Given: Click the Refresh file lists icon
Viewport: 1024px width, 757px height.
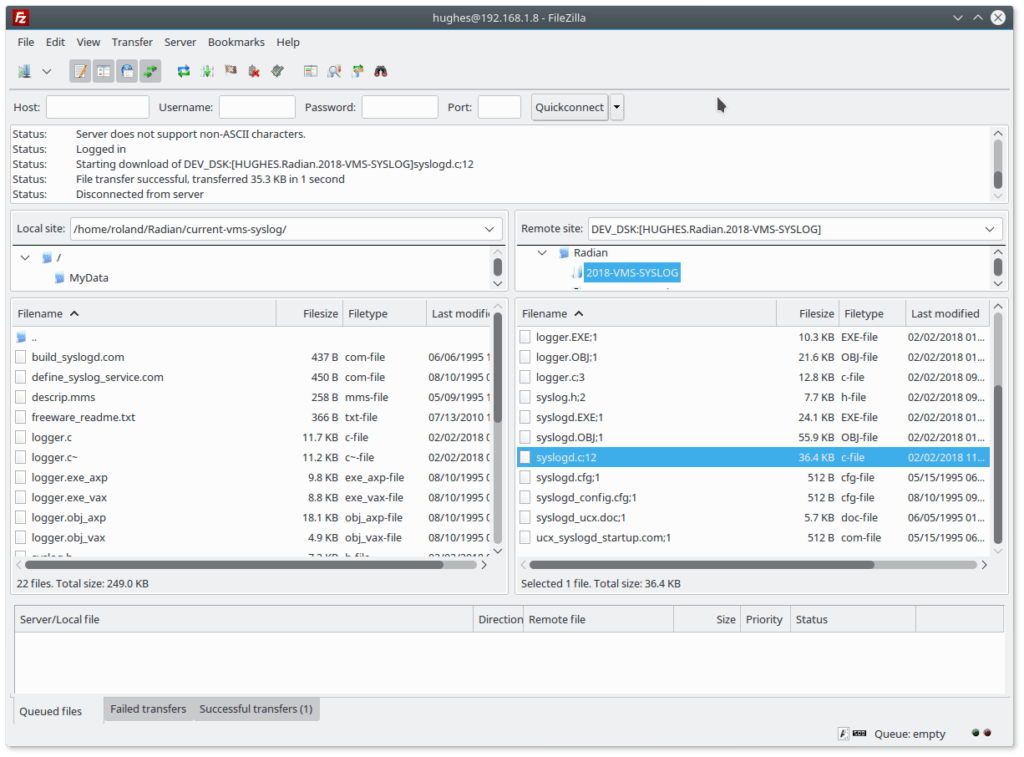Looking at the screenshot, I should point(183,71).
